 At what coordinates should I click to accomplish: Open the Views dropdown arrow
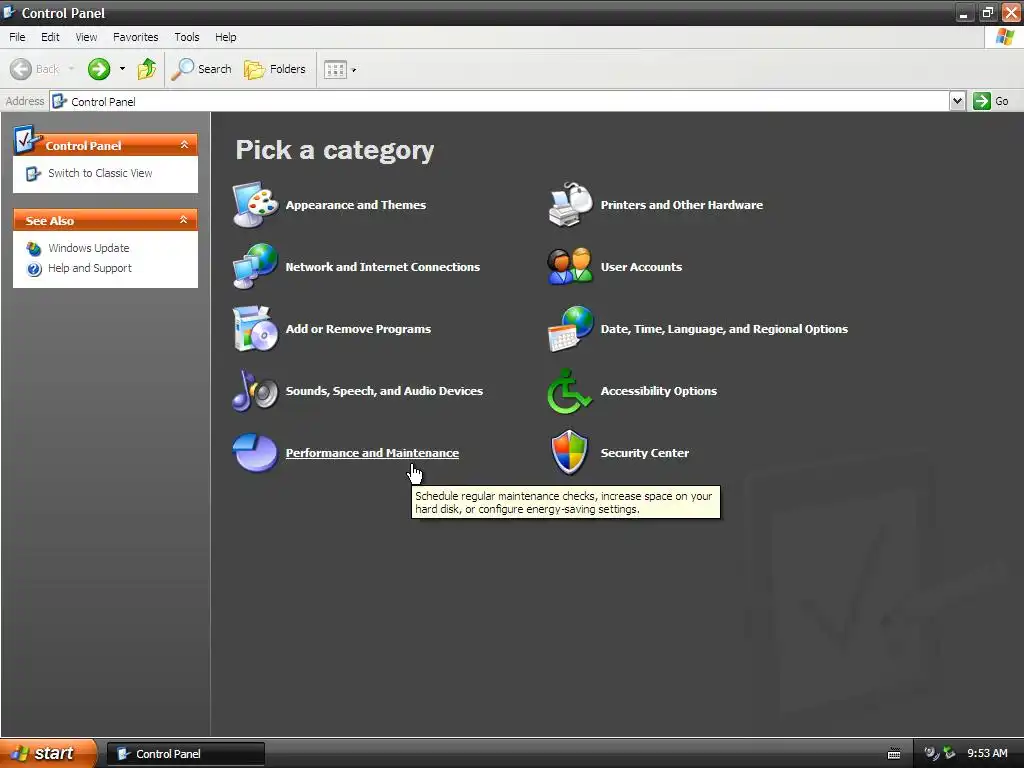(354, 70)
